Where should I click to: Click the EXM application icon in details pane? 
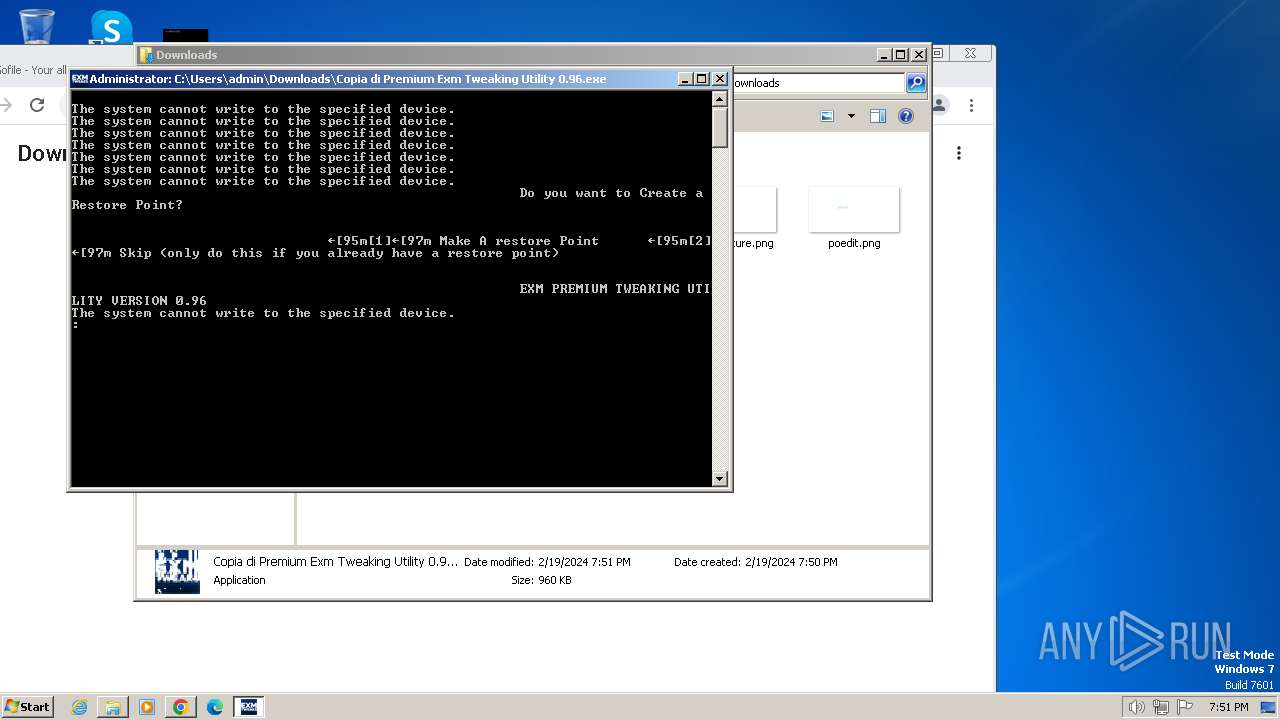pos(177,572)
